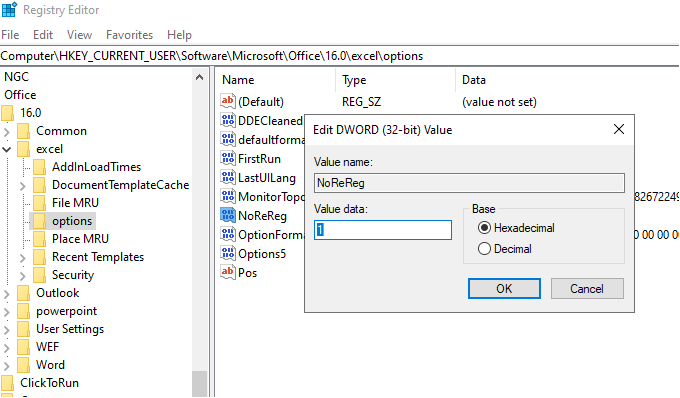Click the Options5 DWORD value icon

pyautogui.click(x=228, y=253)
